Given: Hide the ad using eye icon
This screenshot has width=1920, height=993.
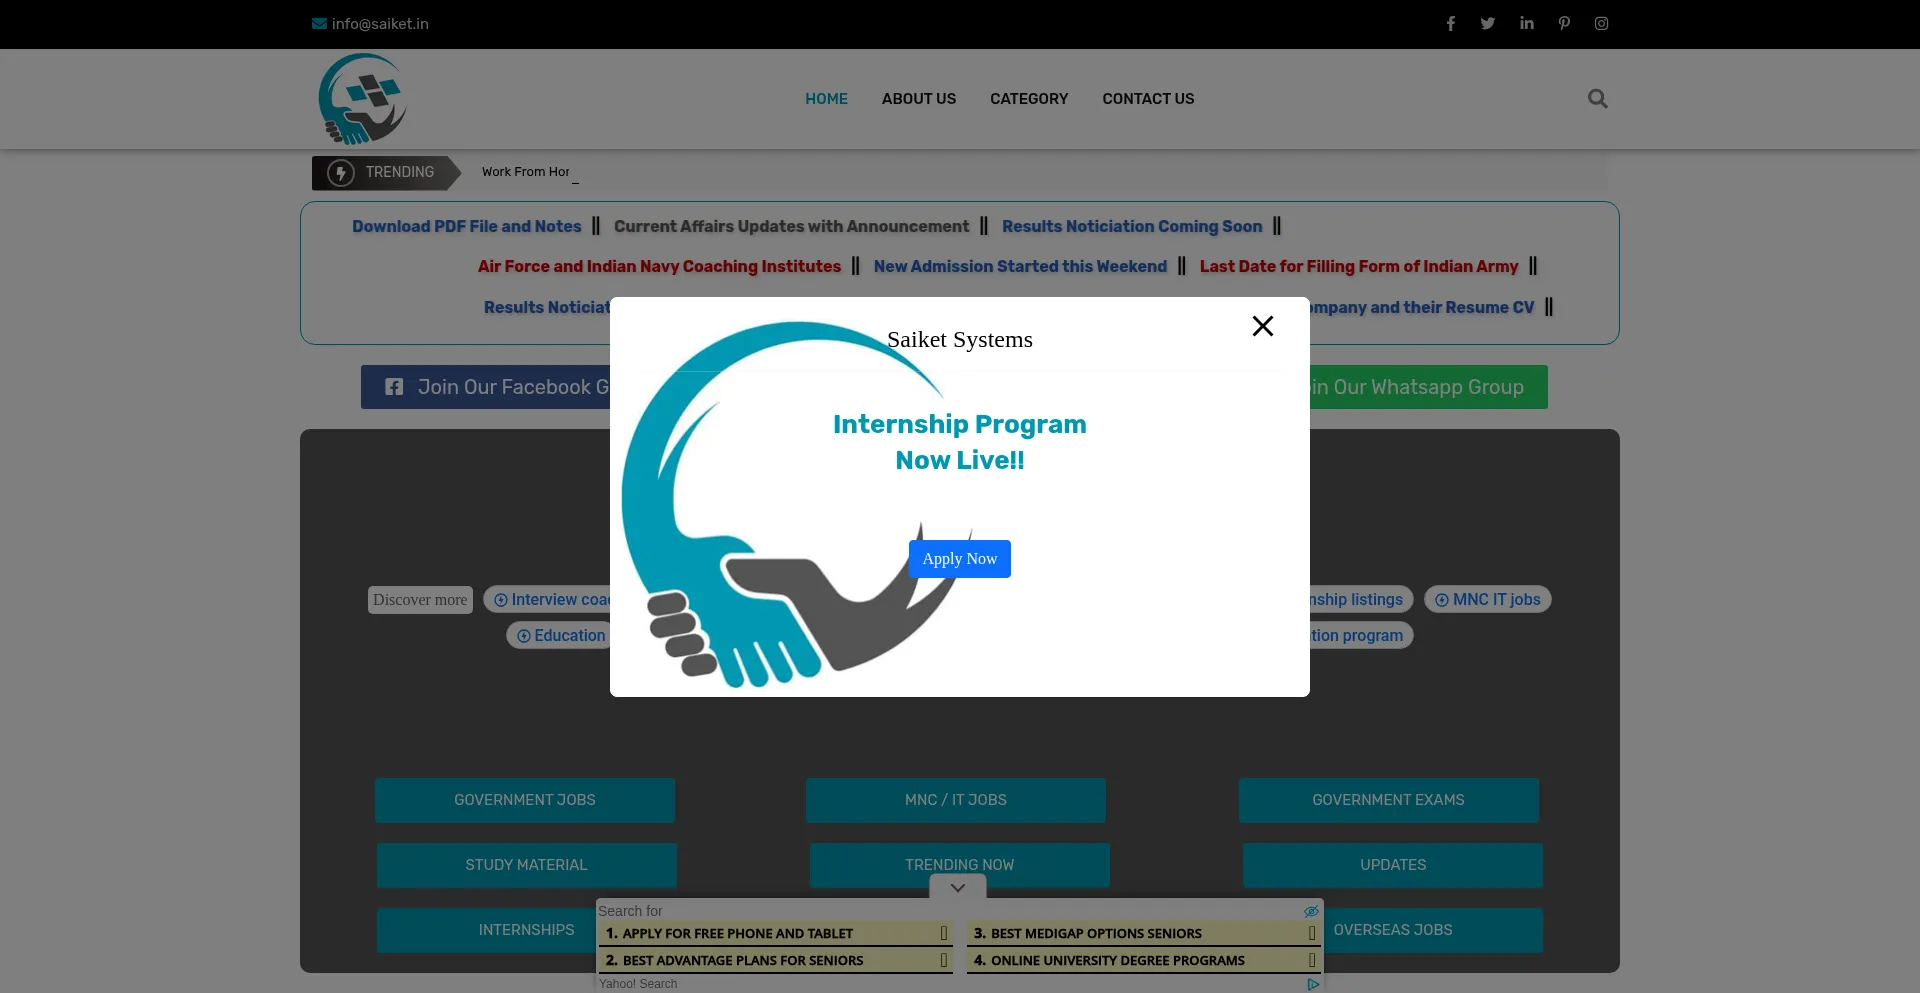Looking at the screenshot, I should click(1310, 912).
